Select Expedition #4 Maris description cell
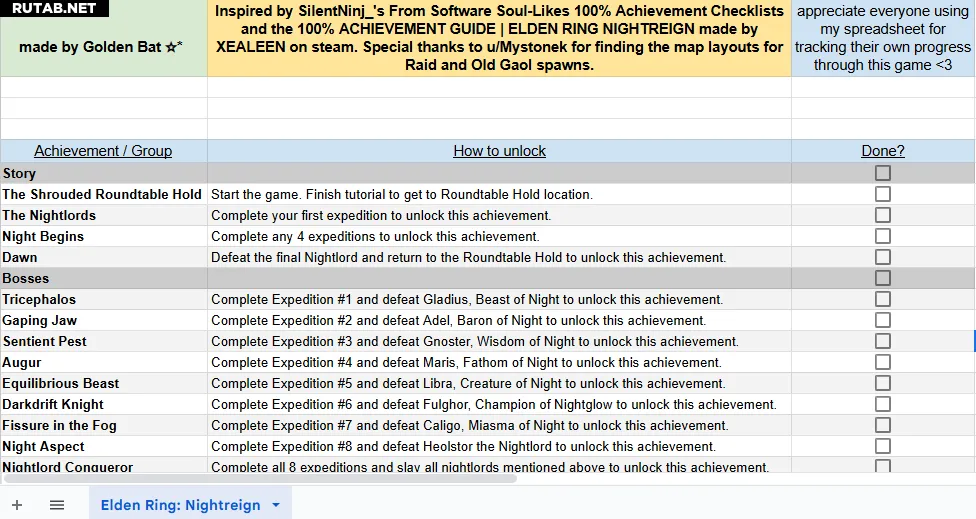This screenshot has height=519, width=976. pos(499,362)
